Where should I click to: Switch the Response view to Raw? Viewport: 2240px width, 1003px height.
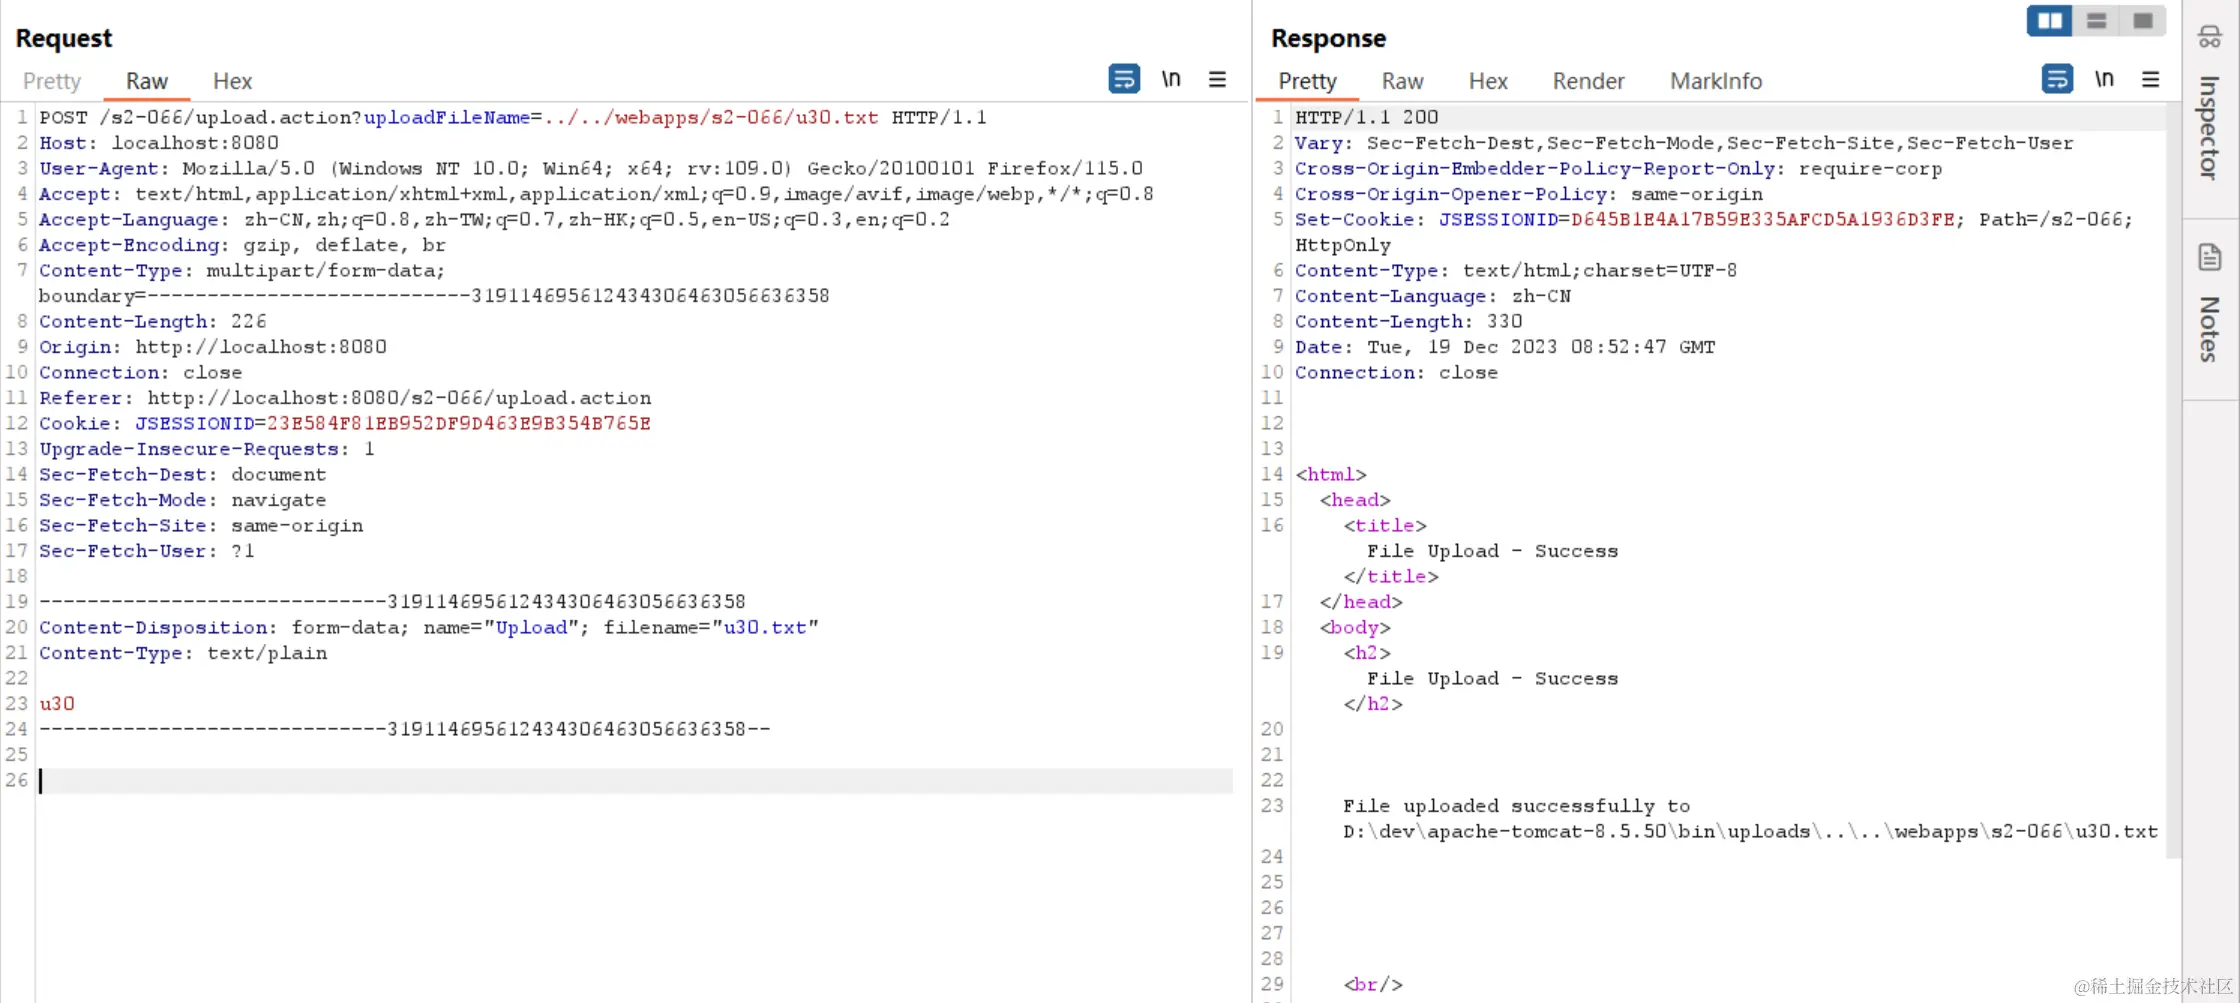pyautogui.click(x=1402, y=81)
